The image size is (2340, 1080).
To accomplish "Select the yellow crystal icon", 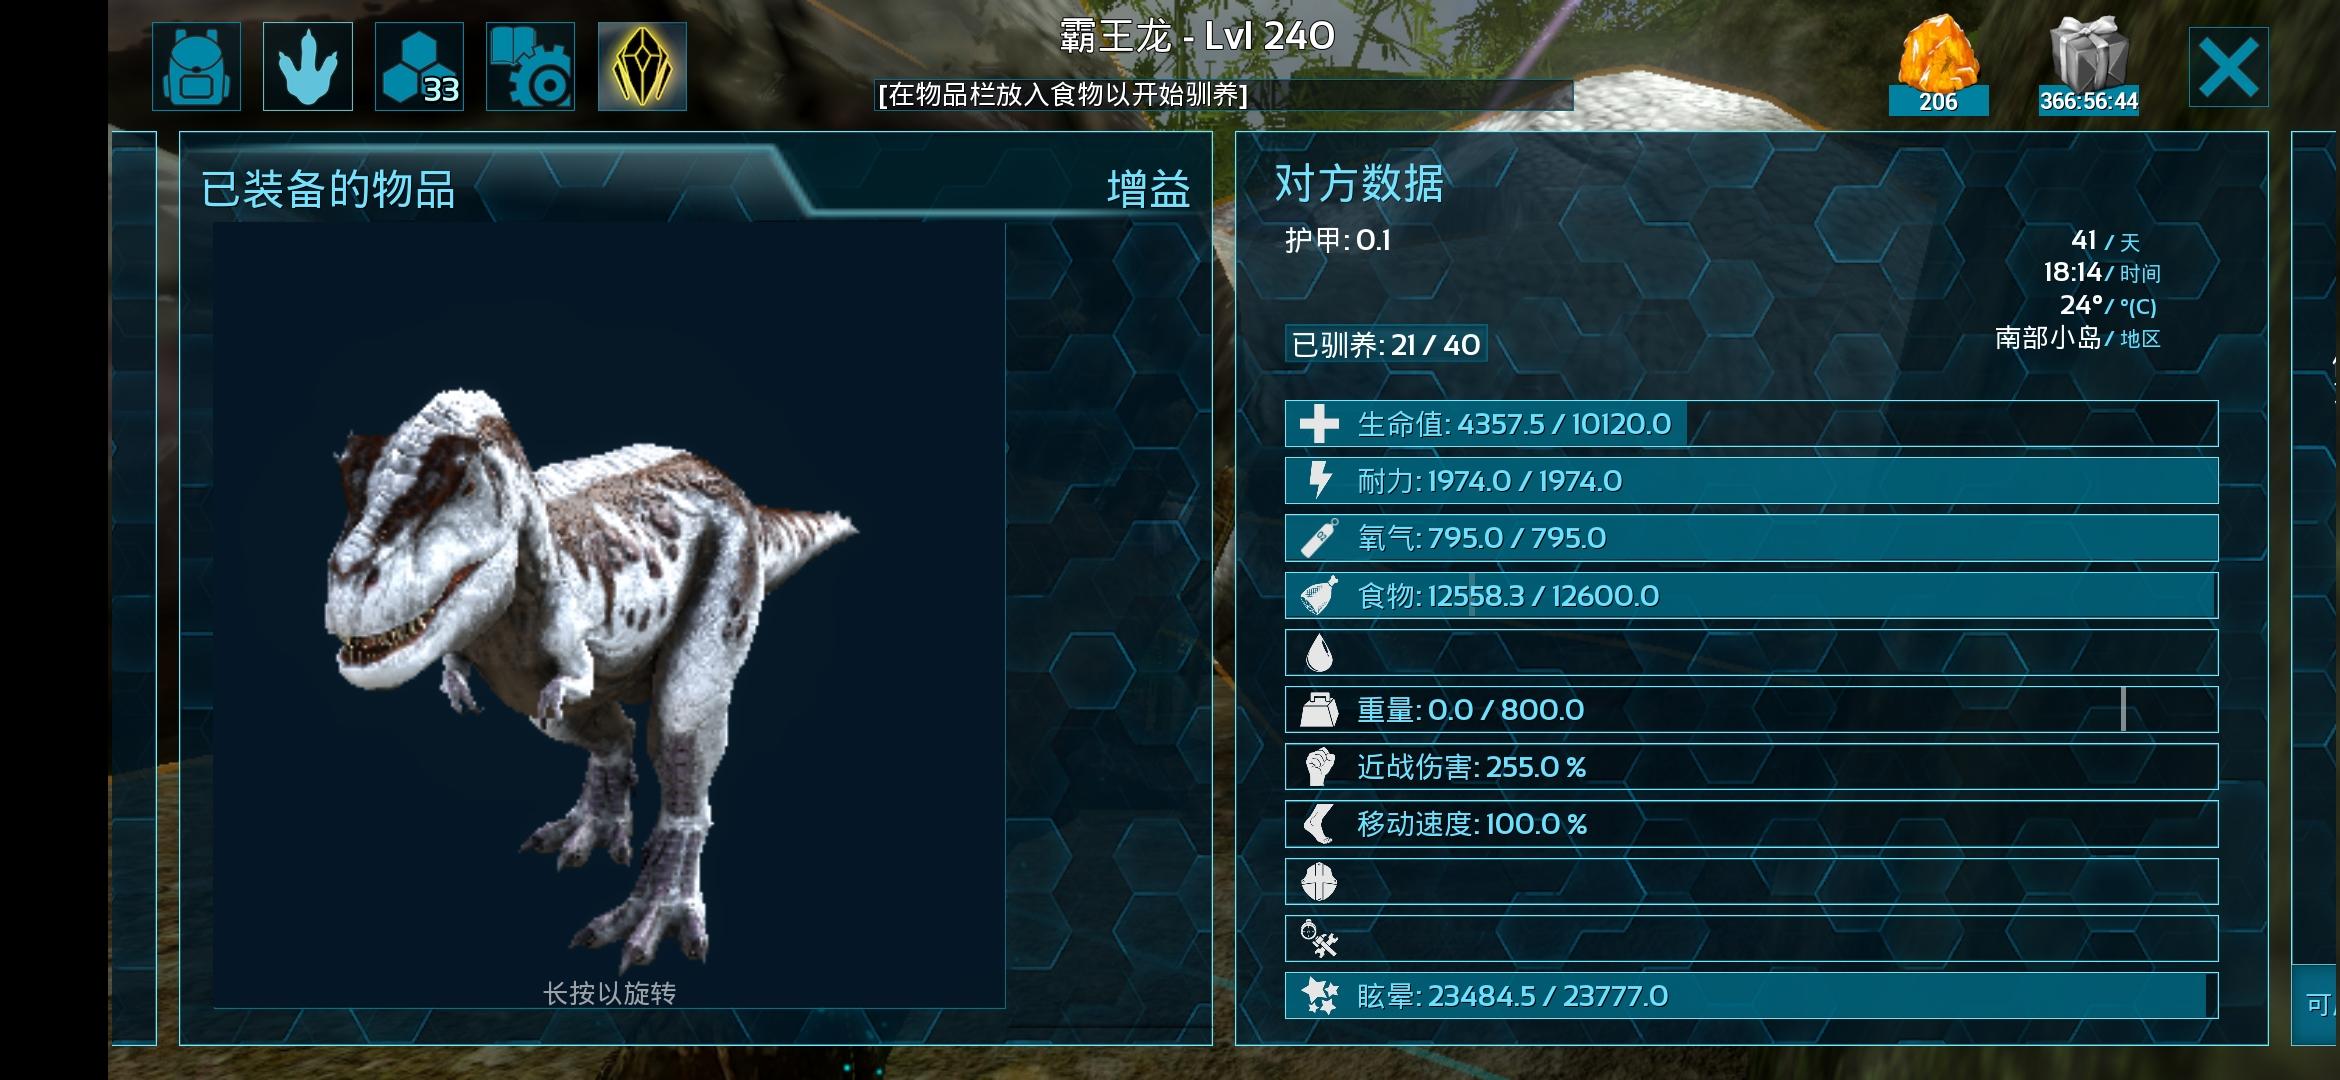I will pyautogui.click(x=642, y=66).
